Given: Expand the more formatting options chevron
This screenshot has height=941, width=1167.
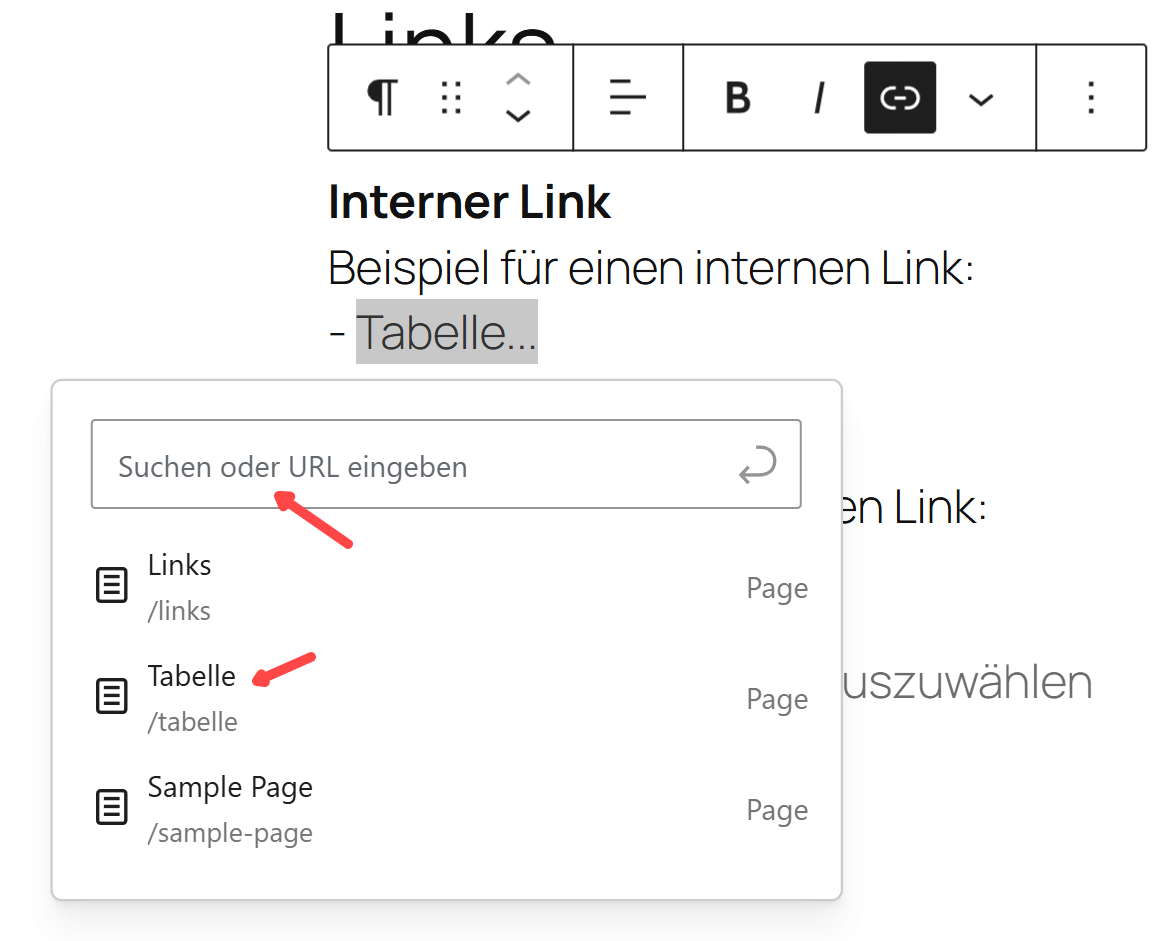Looking at the screenshot, I should click(981, 98).
